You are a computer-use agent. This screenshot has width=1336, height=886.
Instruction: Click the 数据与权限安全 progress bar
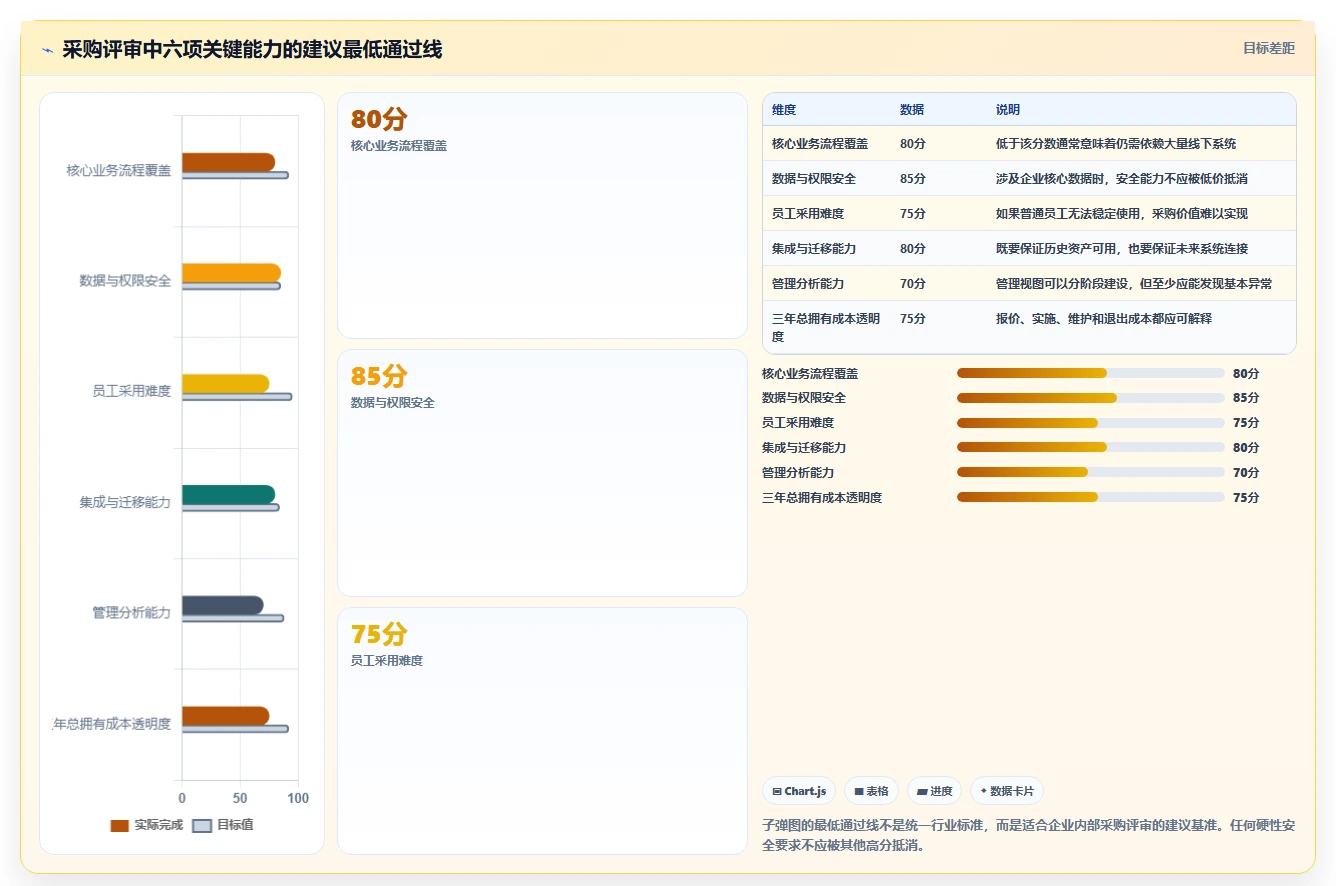(1091, 398)
